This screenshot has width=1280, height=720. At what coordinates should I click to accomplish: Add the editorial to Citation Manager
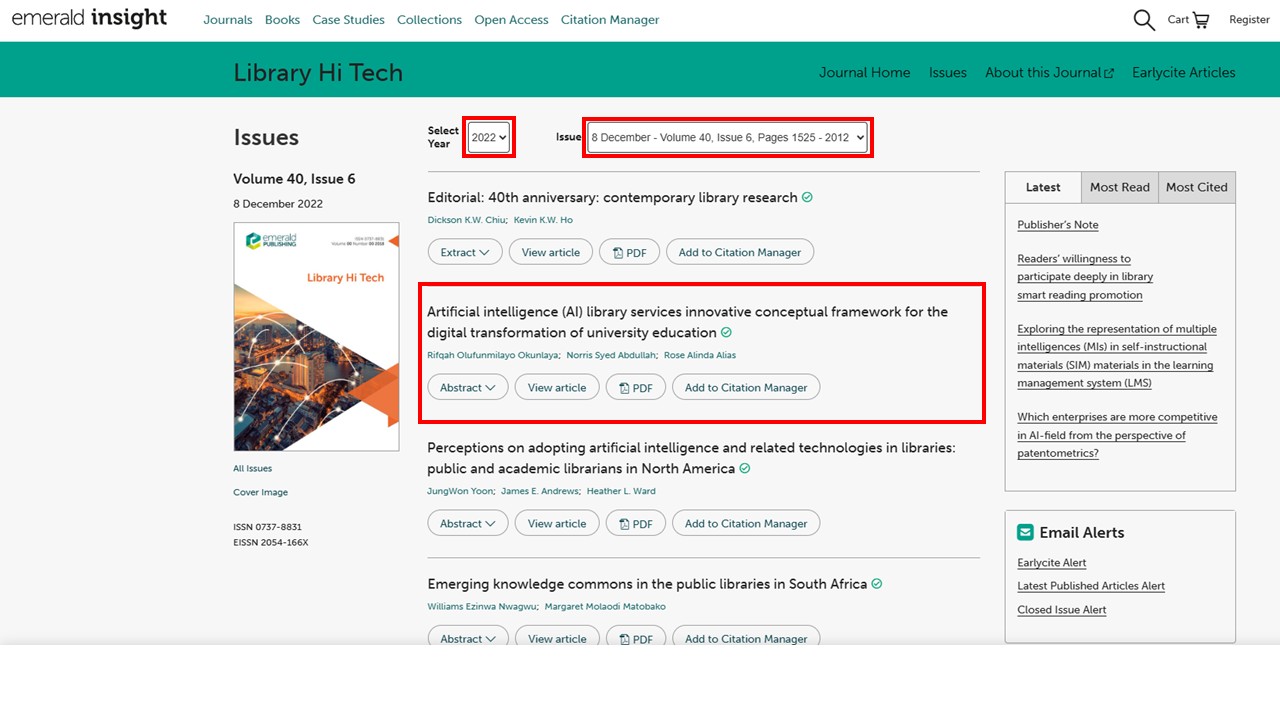pos(740,252)
